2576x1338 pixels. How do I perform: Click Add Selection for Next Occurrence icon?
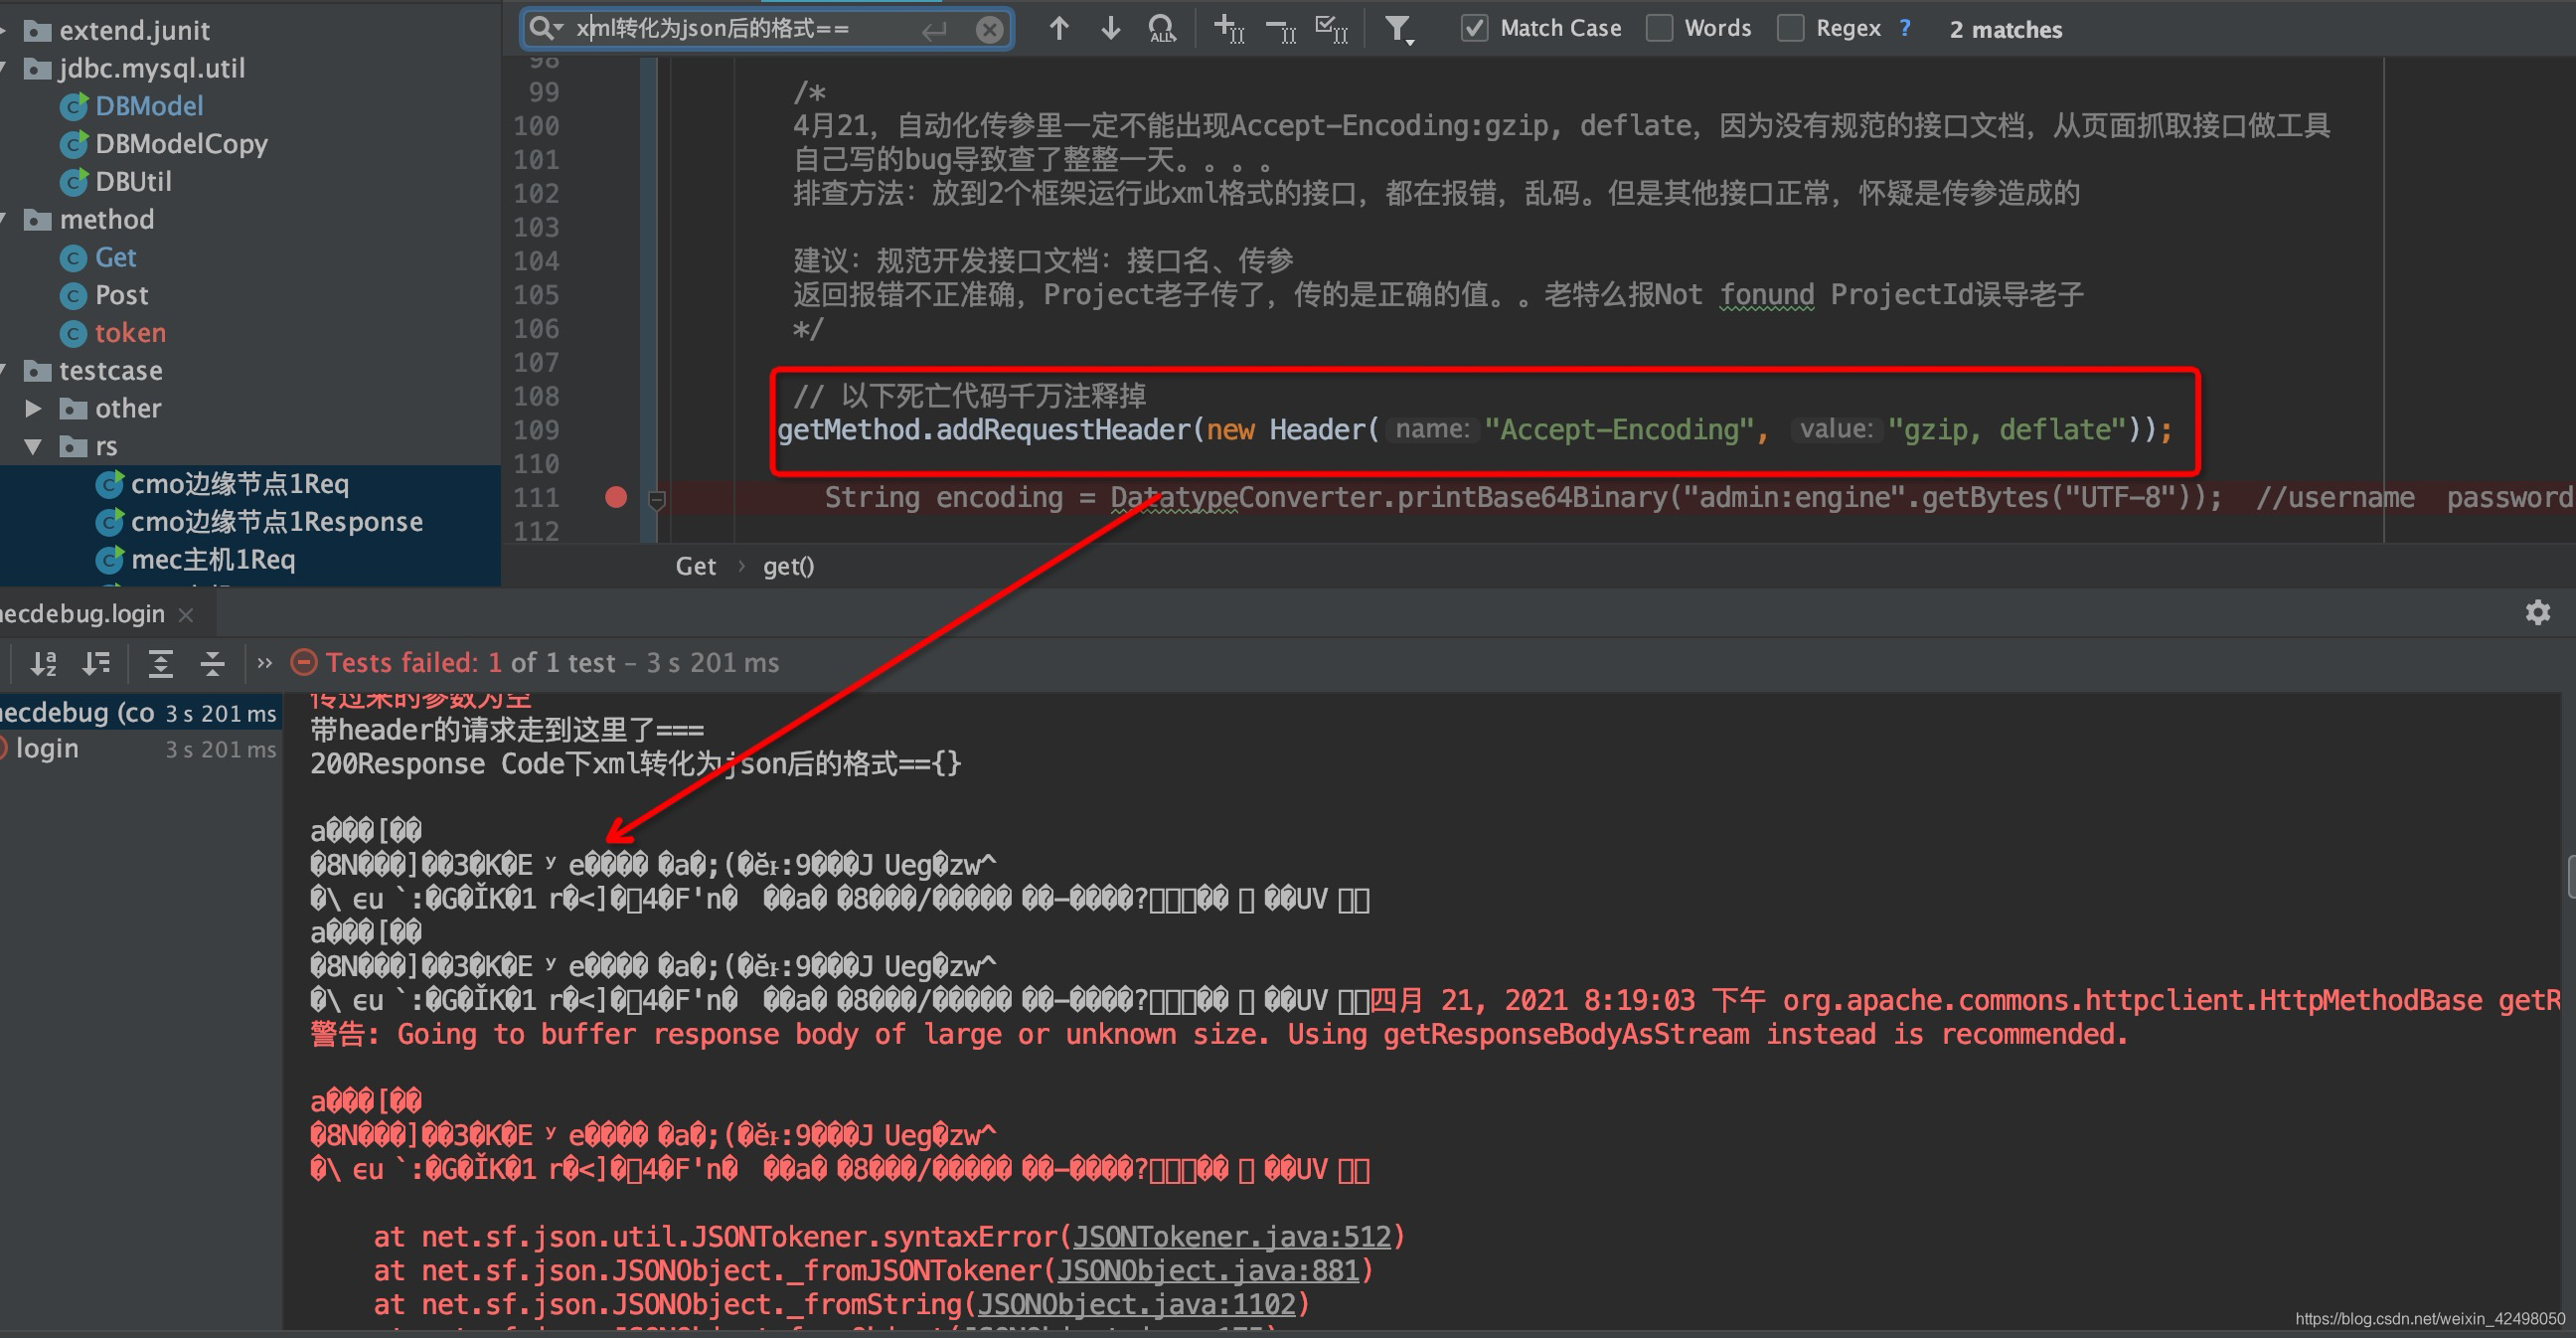point(1228,29)
